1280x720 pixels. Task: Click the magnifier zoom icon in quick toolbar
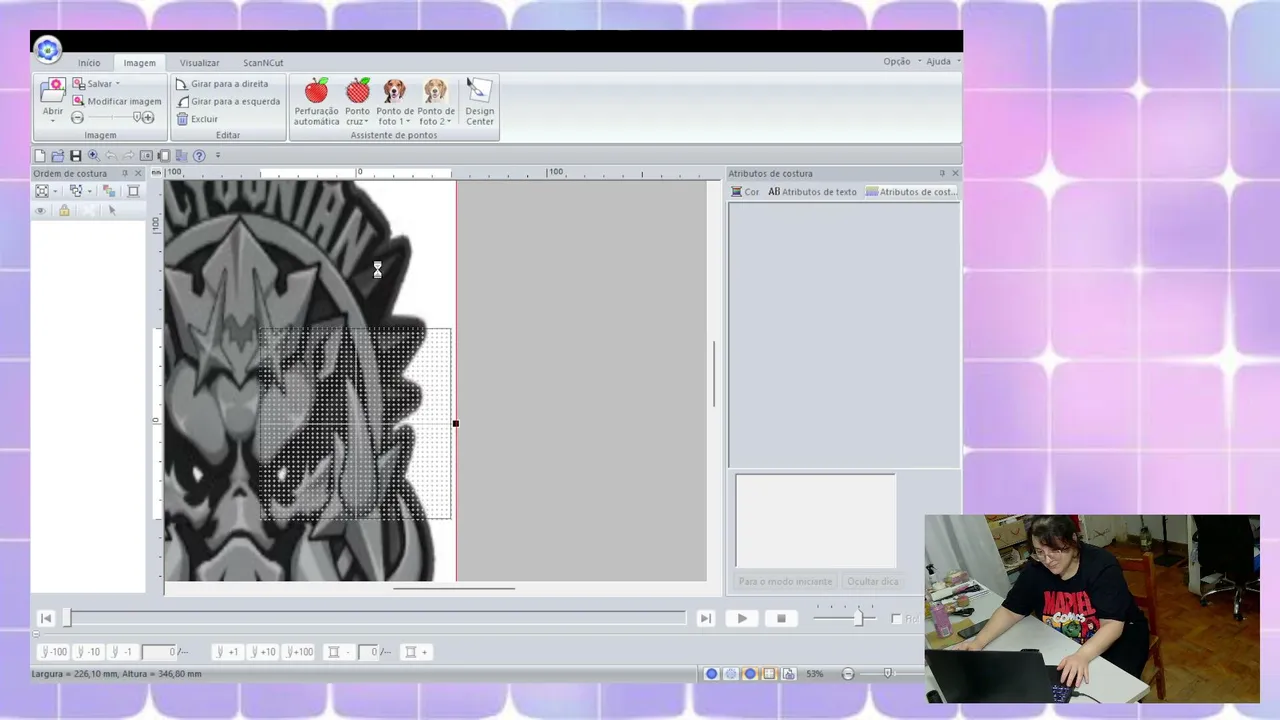[93, 156]
